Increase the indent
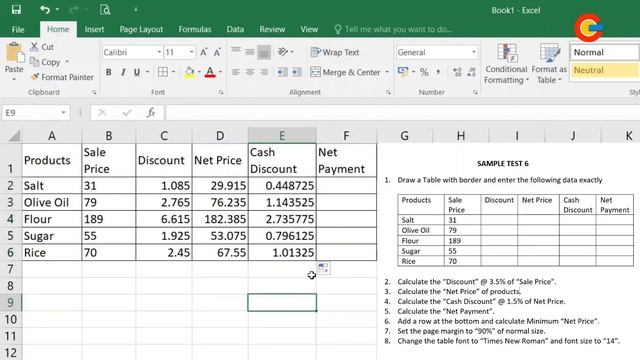640x360 pixels. click(x=297, y=72)
